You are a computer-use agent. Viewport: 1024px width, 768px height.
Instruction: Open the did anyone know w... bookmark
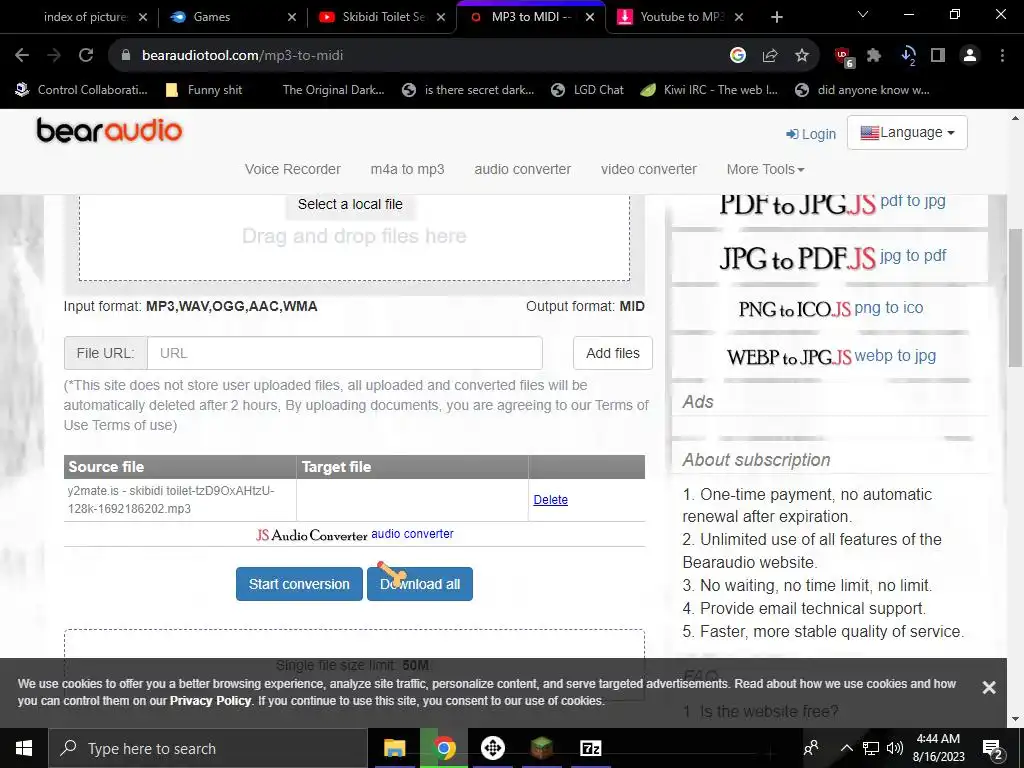(x=862, y=90)
